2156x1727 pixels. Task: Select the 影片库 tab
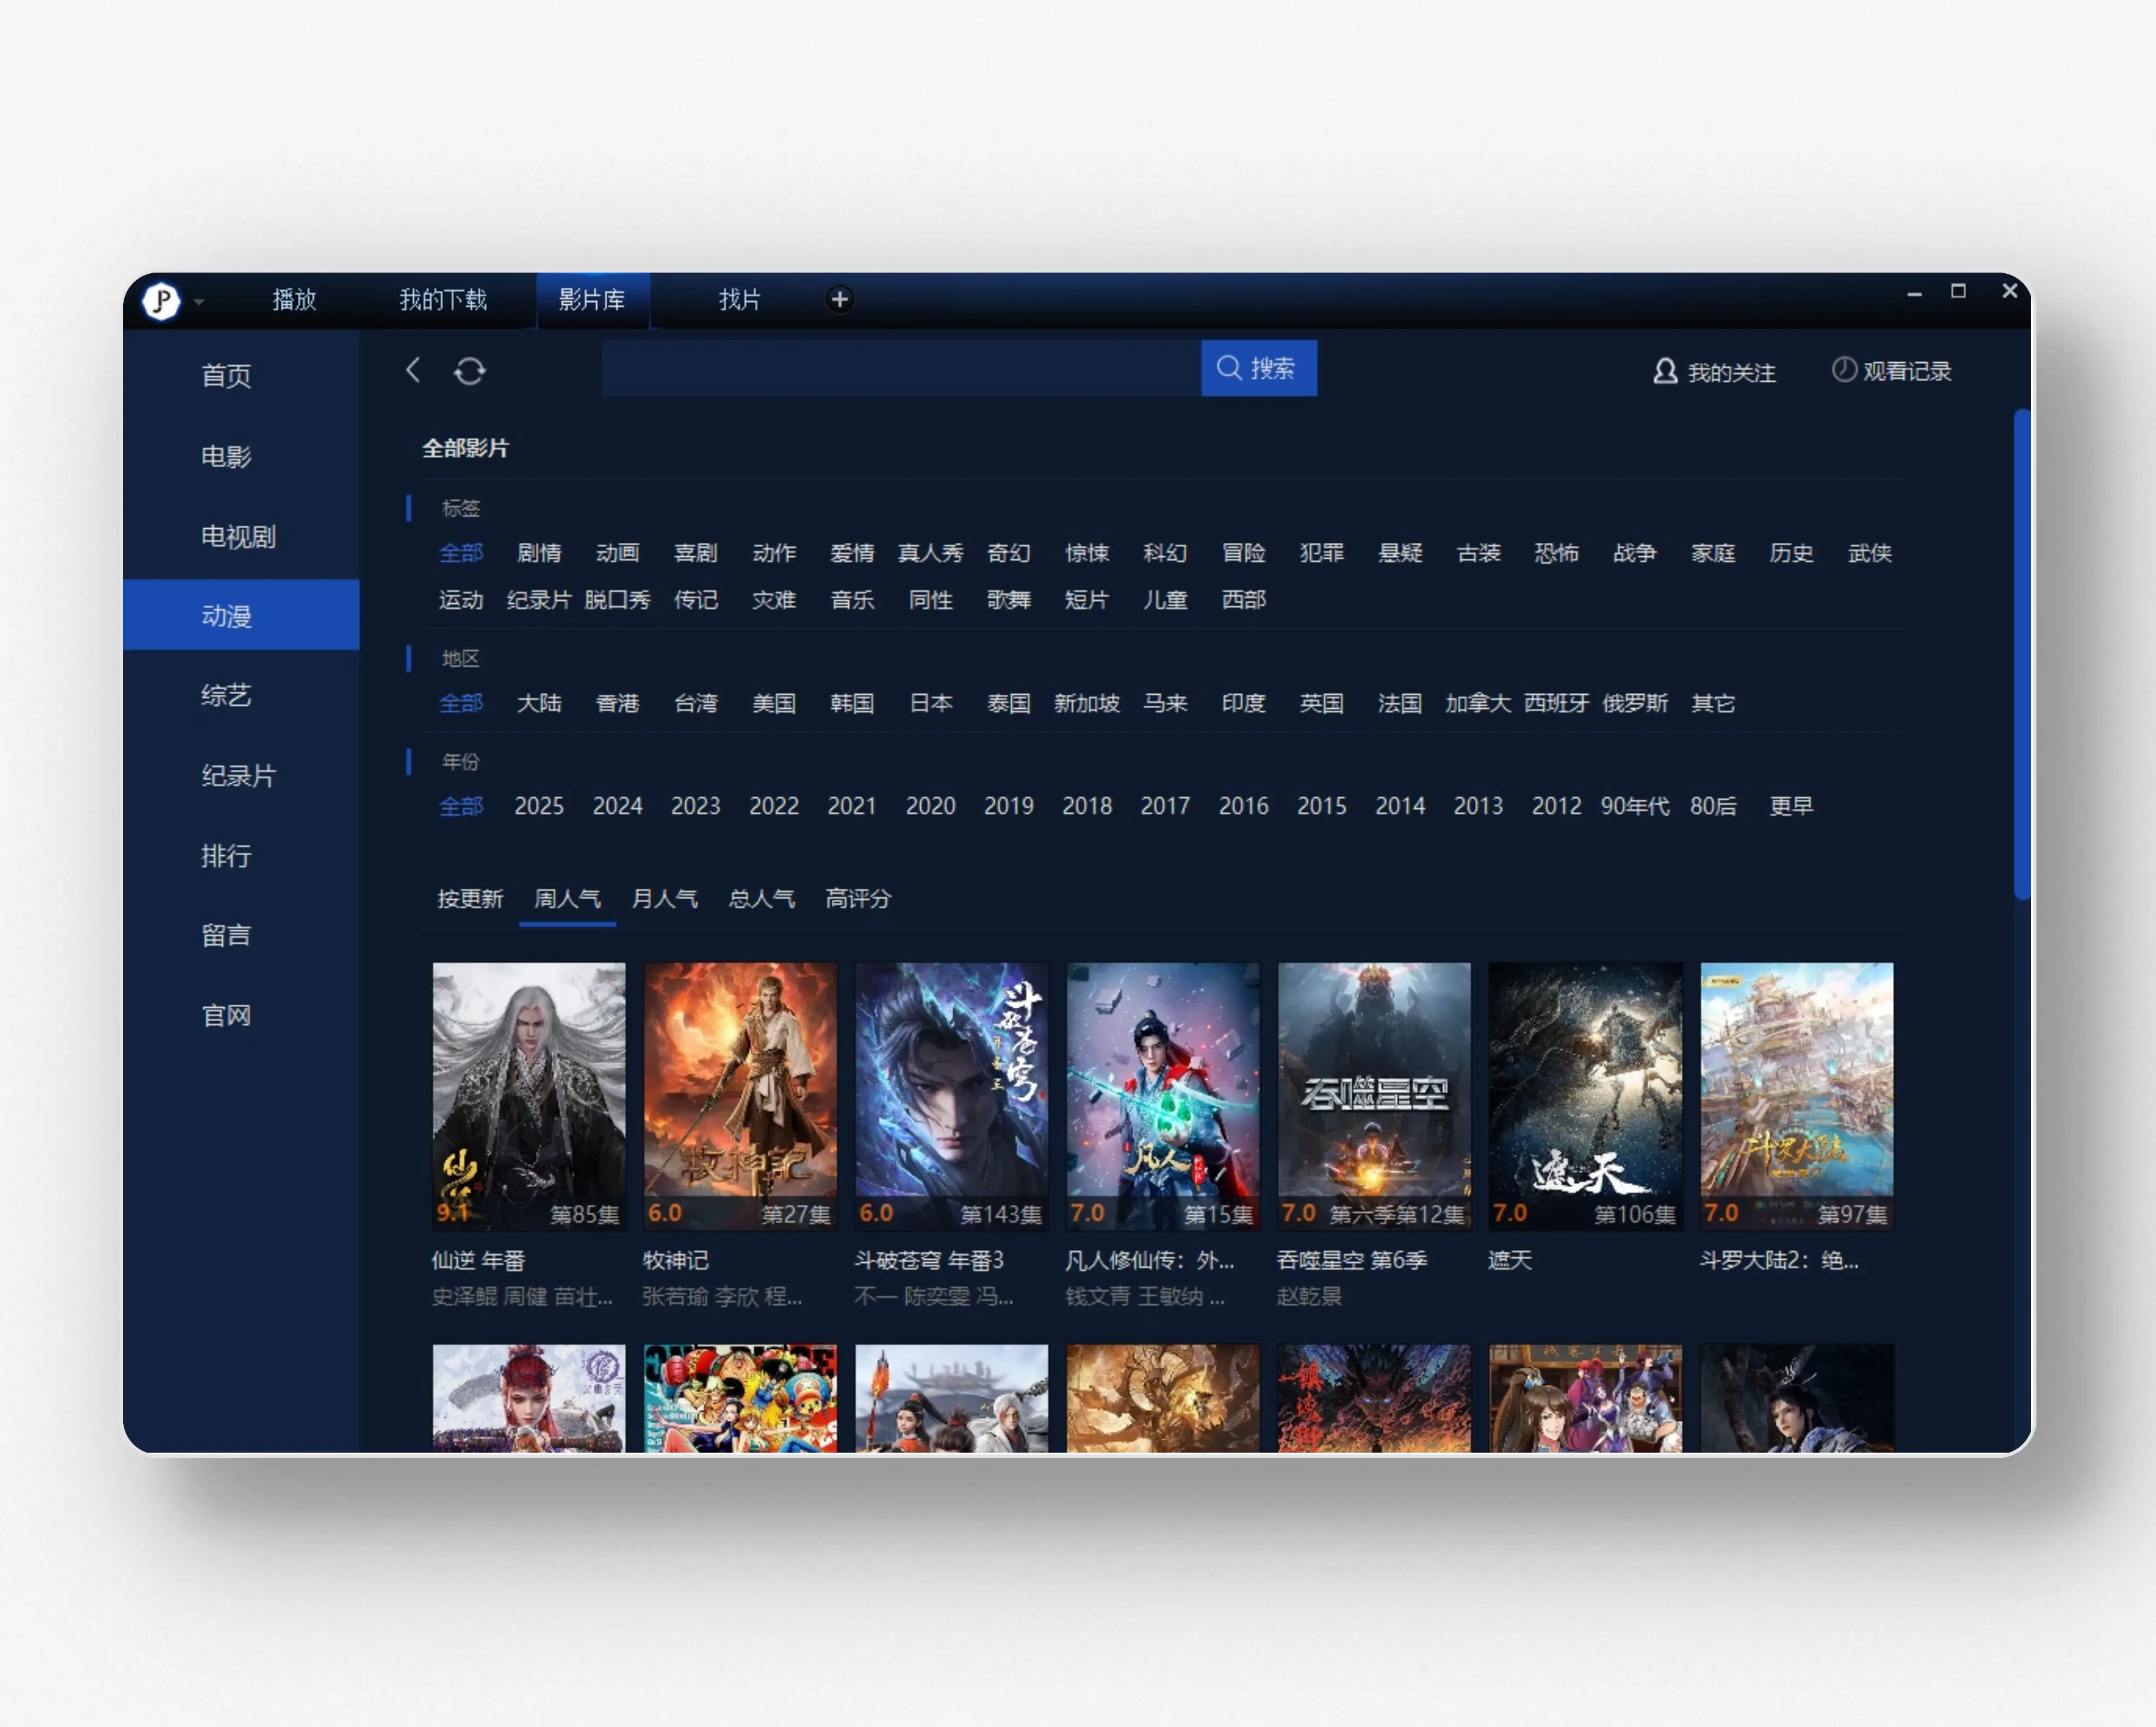click(x=593, y=300)
